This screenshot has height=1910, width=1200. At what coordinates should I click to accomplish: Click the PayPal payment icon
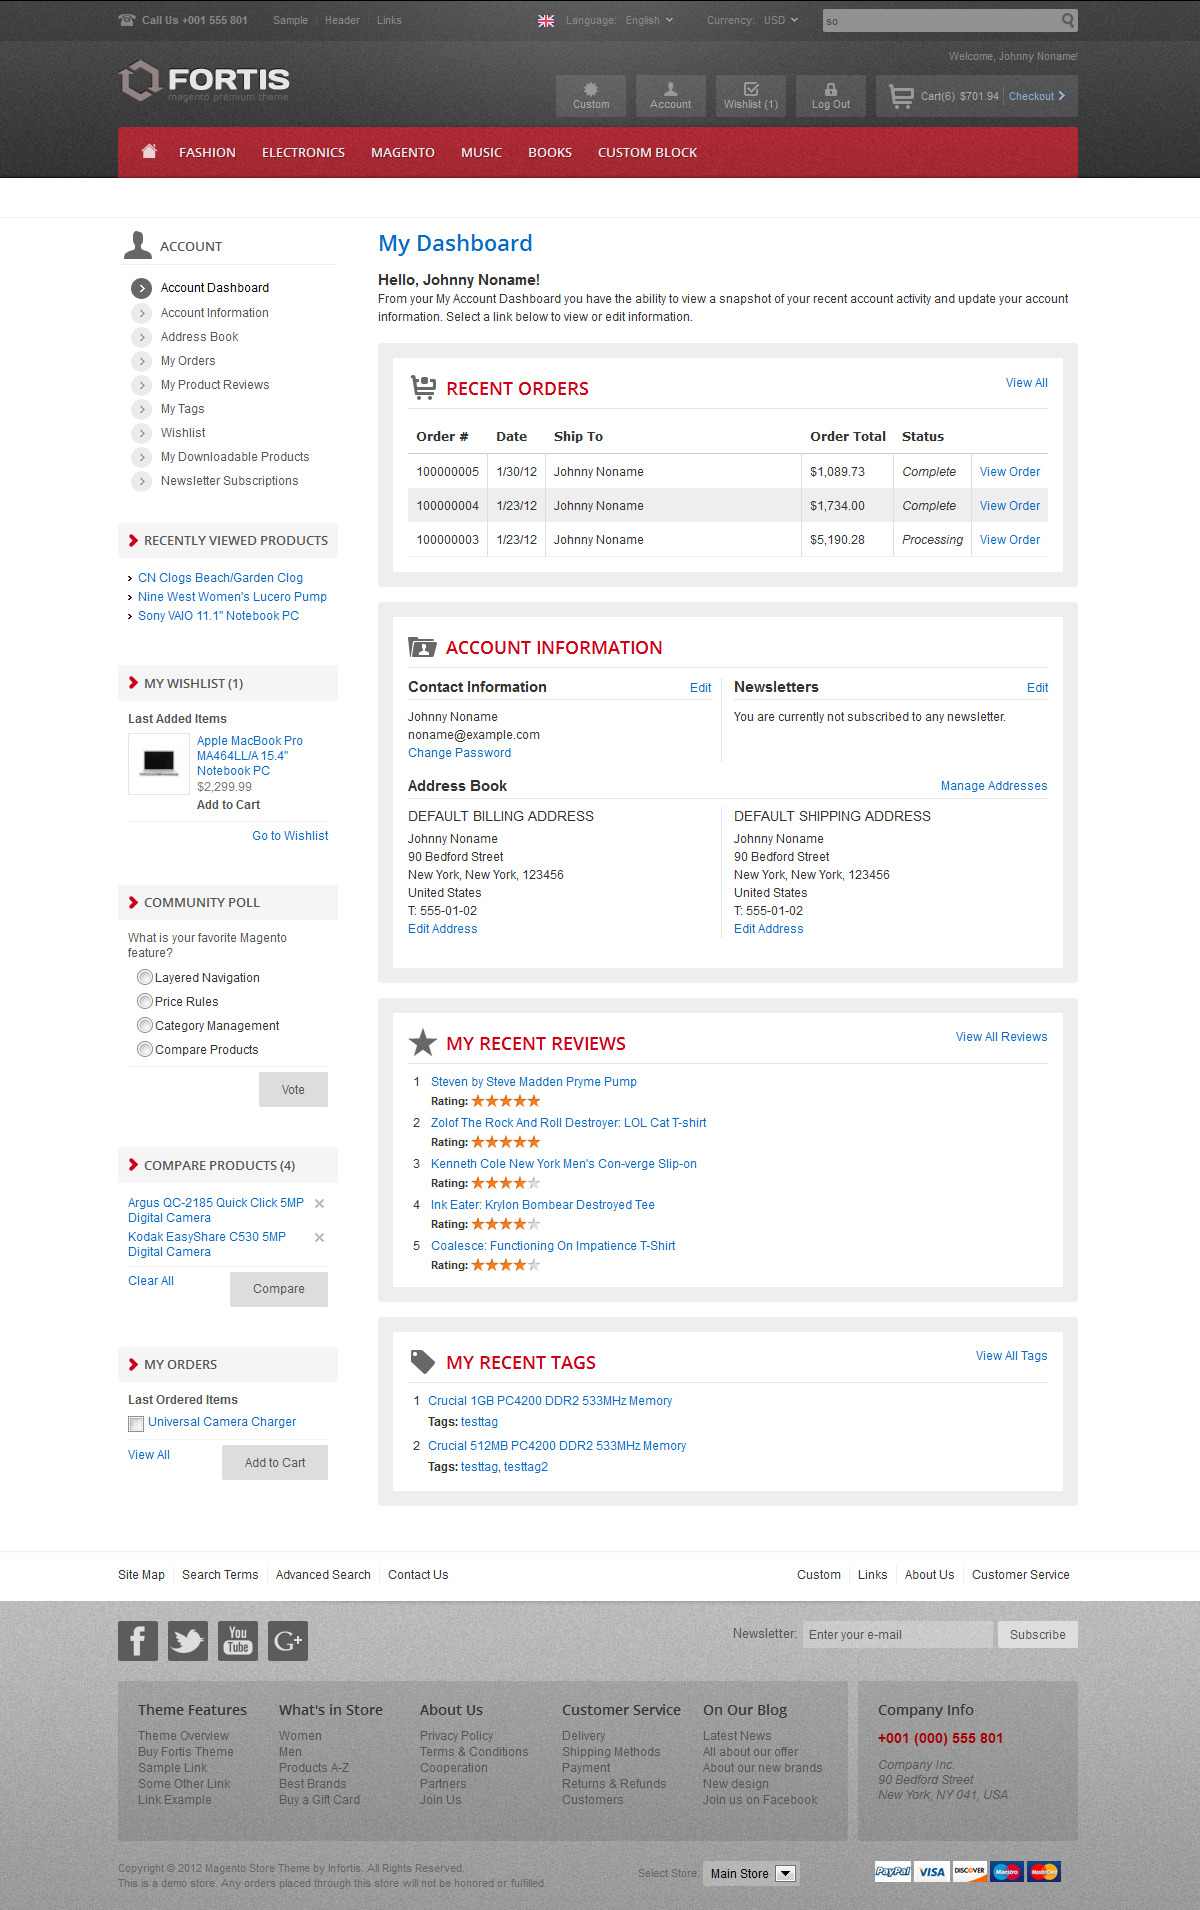point(892,1871)
